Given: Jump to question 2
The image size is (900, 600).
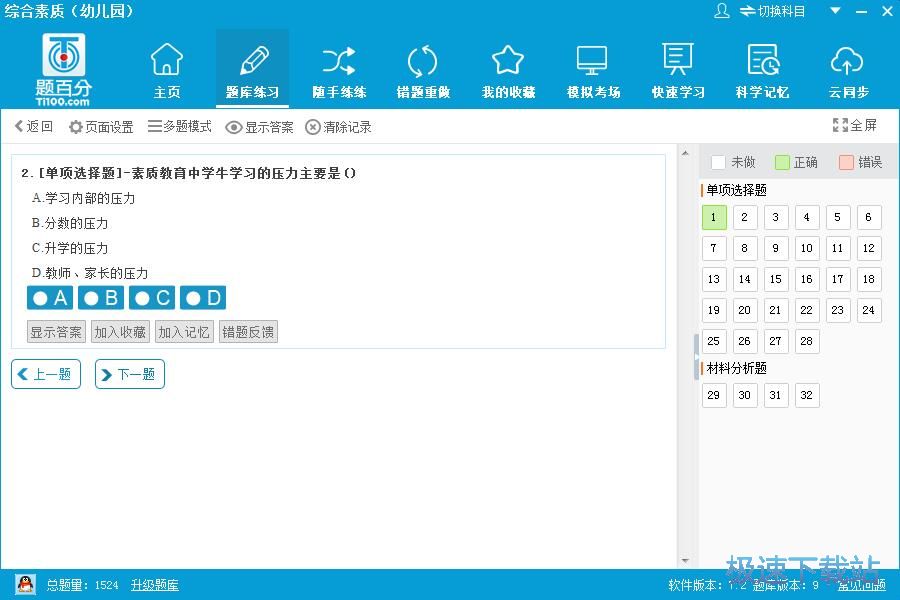Looking at the screenshot, I should [745, 217].
